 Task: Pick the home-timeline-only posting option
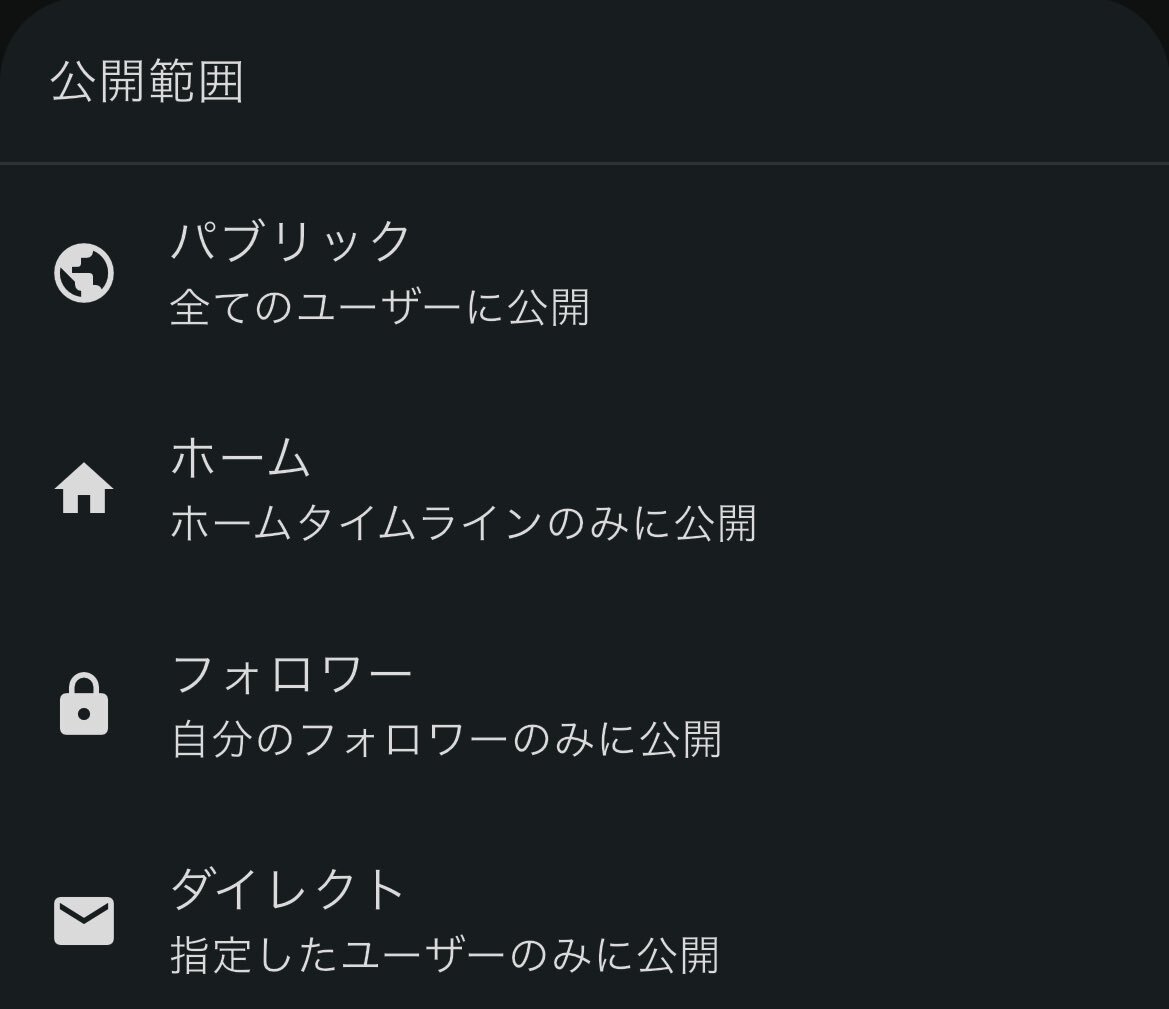pos(584,489)
